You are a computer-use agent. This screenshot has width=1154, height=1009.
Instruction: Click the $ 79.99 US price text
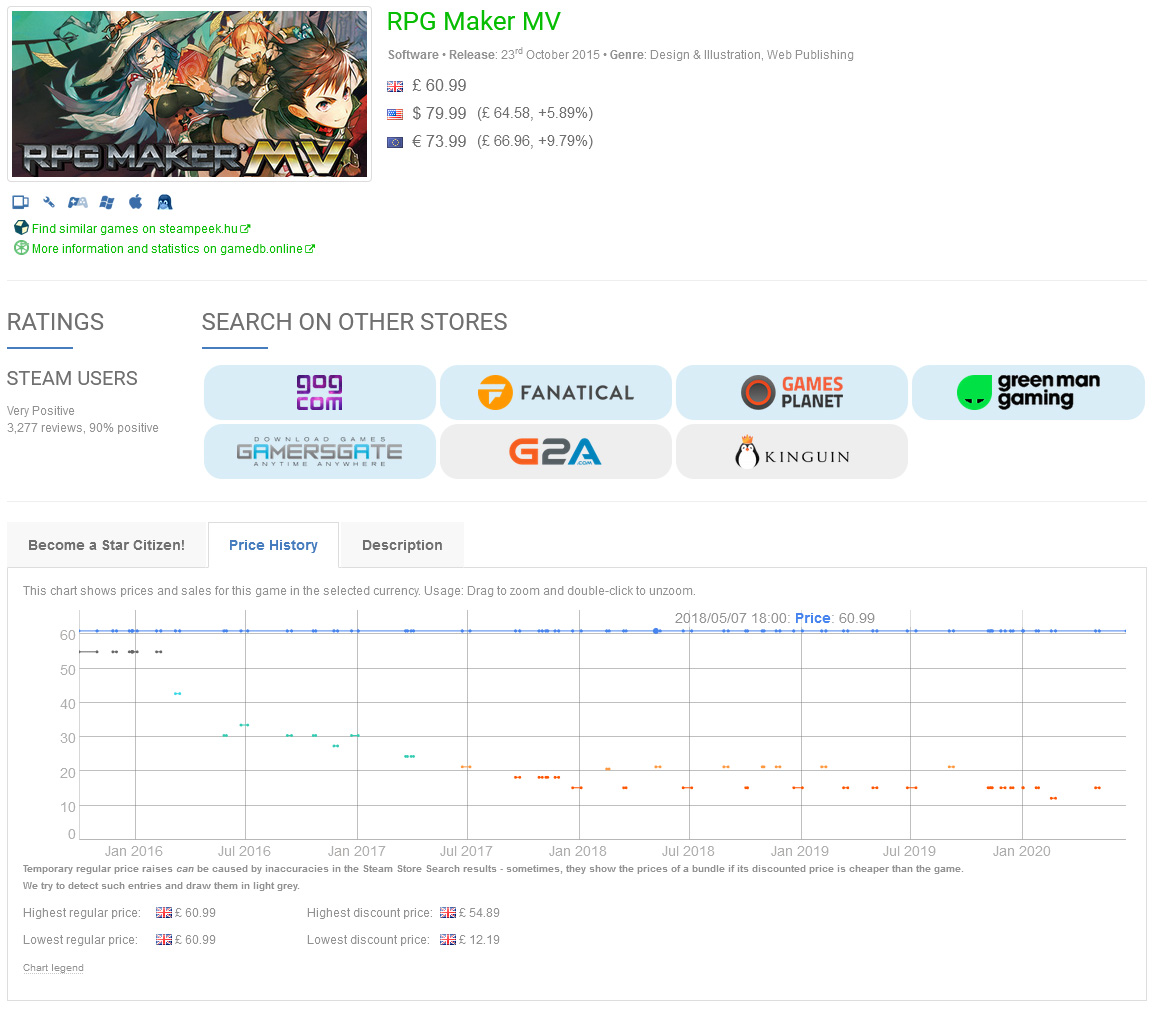coord(439,113)
